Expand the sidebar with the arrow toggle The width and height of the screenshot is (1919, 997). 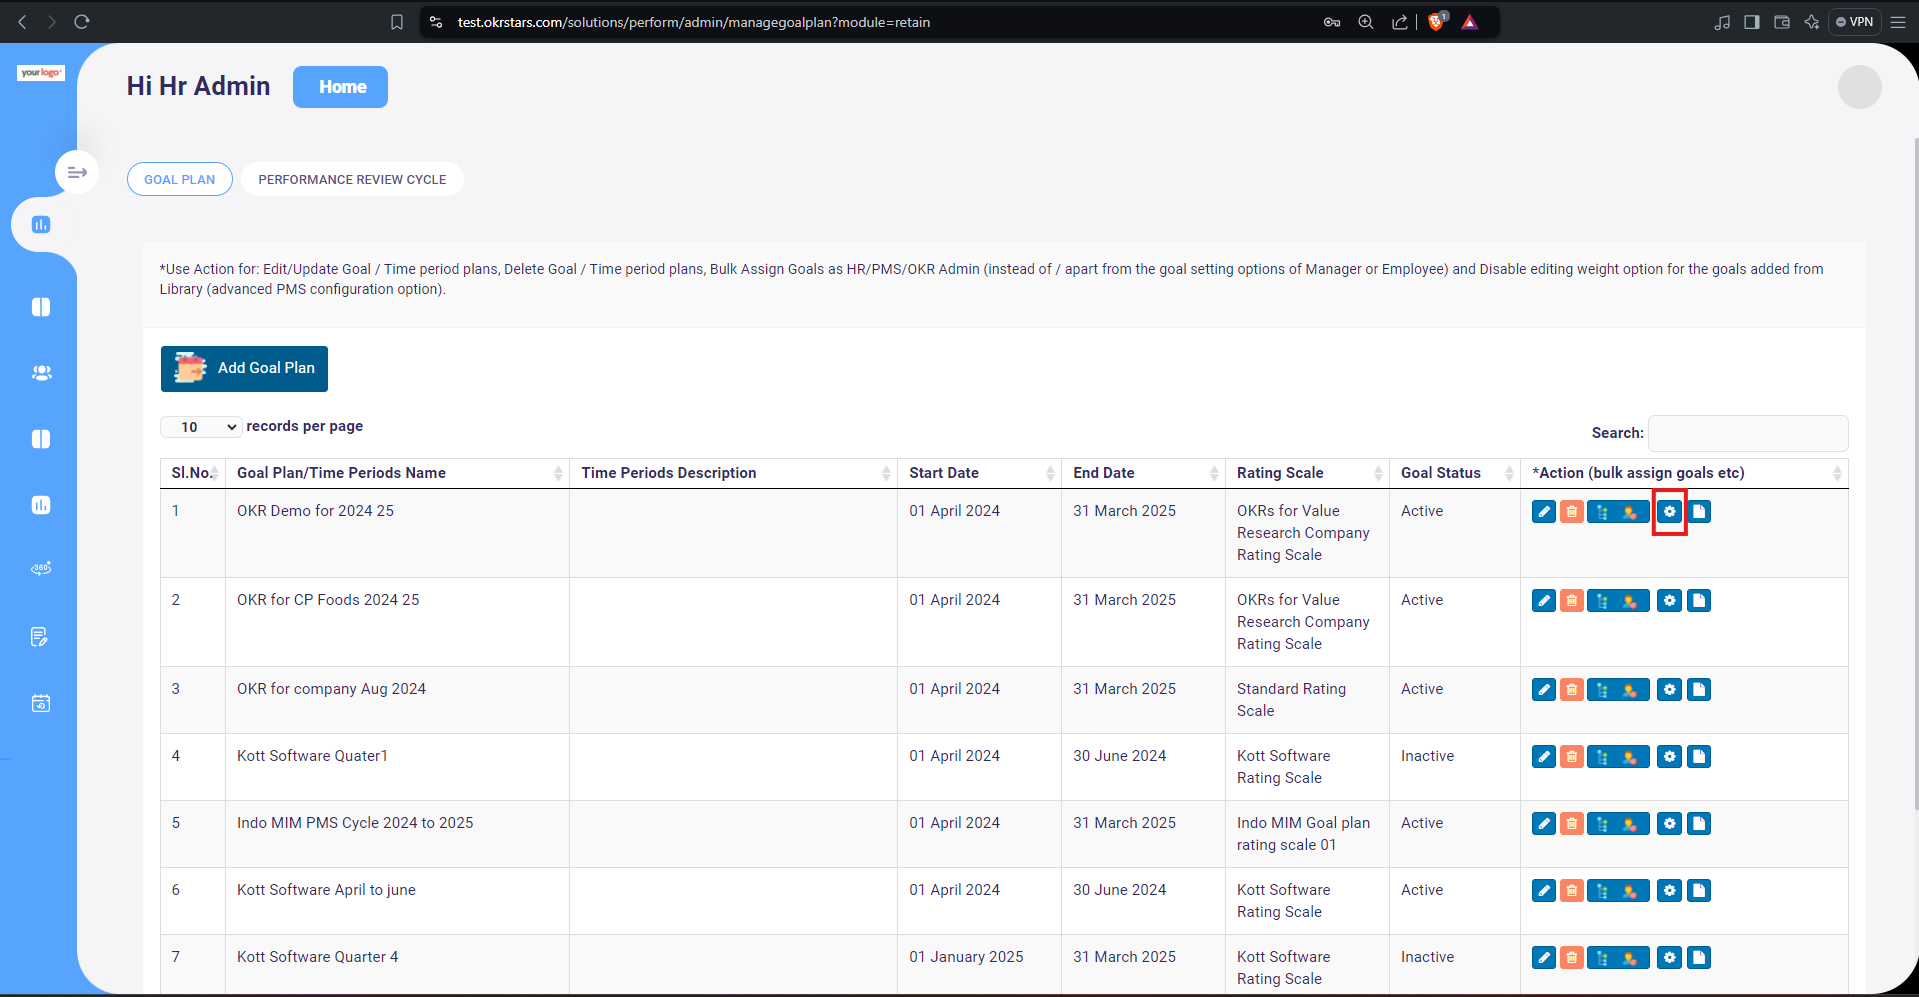(x=77, y=173)
